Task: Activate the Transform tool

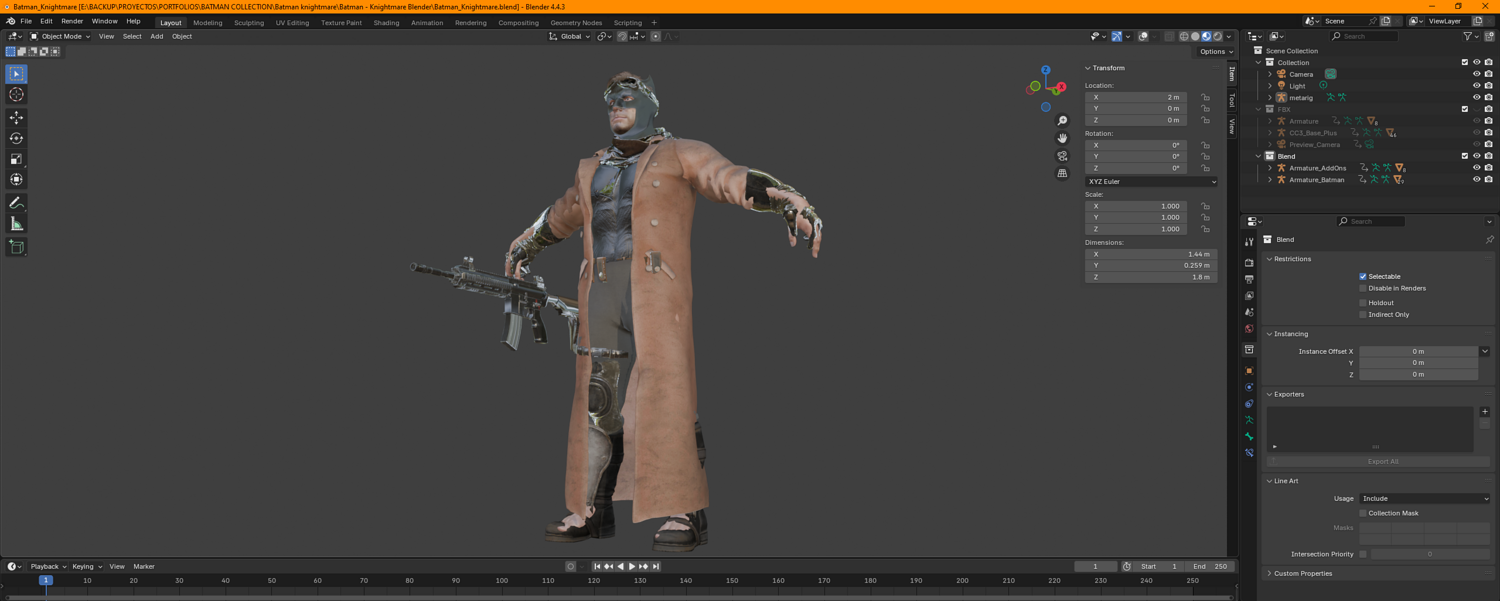Action: coord(16,179)
